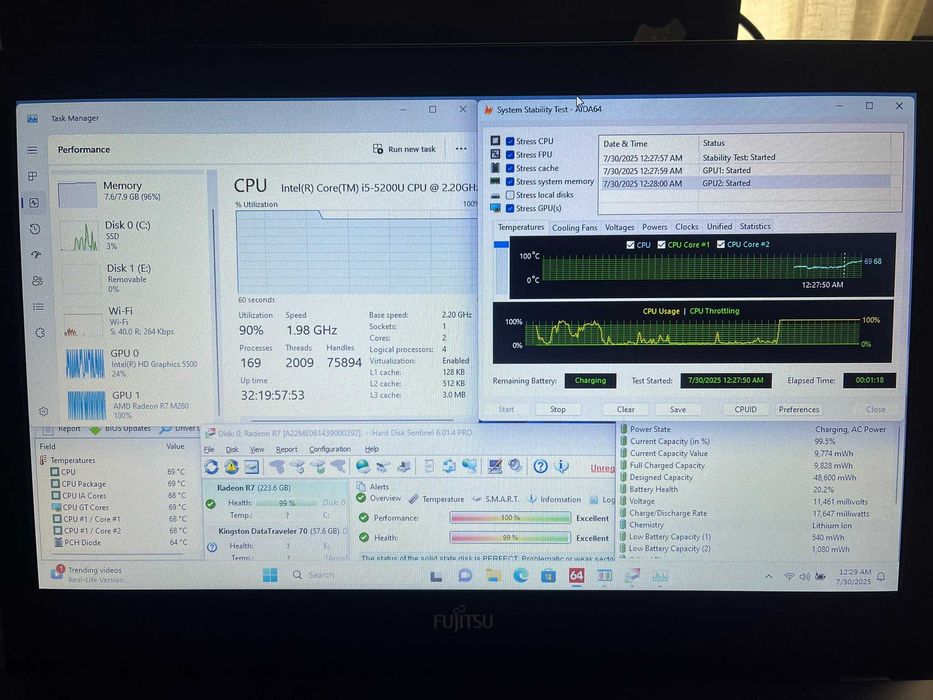Toggle CPU Core #2 graph checkbox
The image size is (933, 700).
(x=721, y=245)
